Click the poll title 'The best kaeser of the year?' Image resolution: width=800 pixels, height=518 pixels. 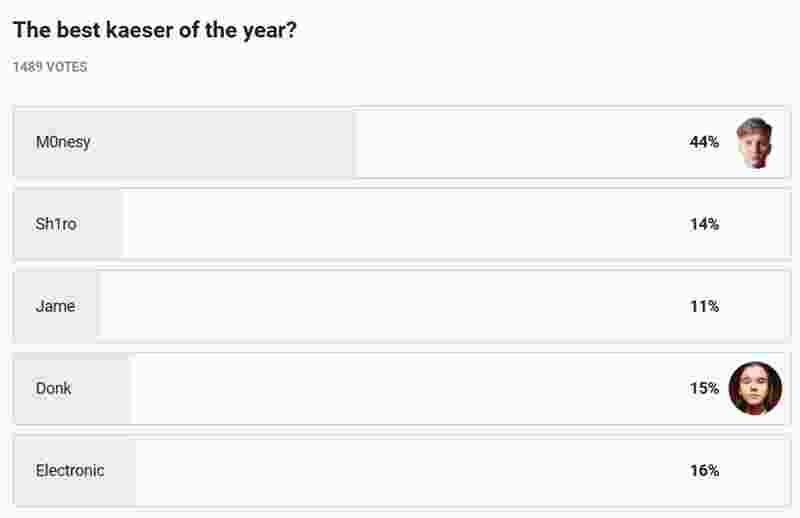[x=154, y=30]
